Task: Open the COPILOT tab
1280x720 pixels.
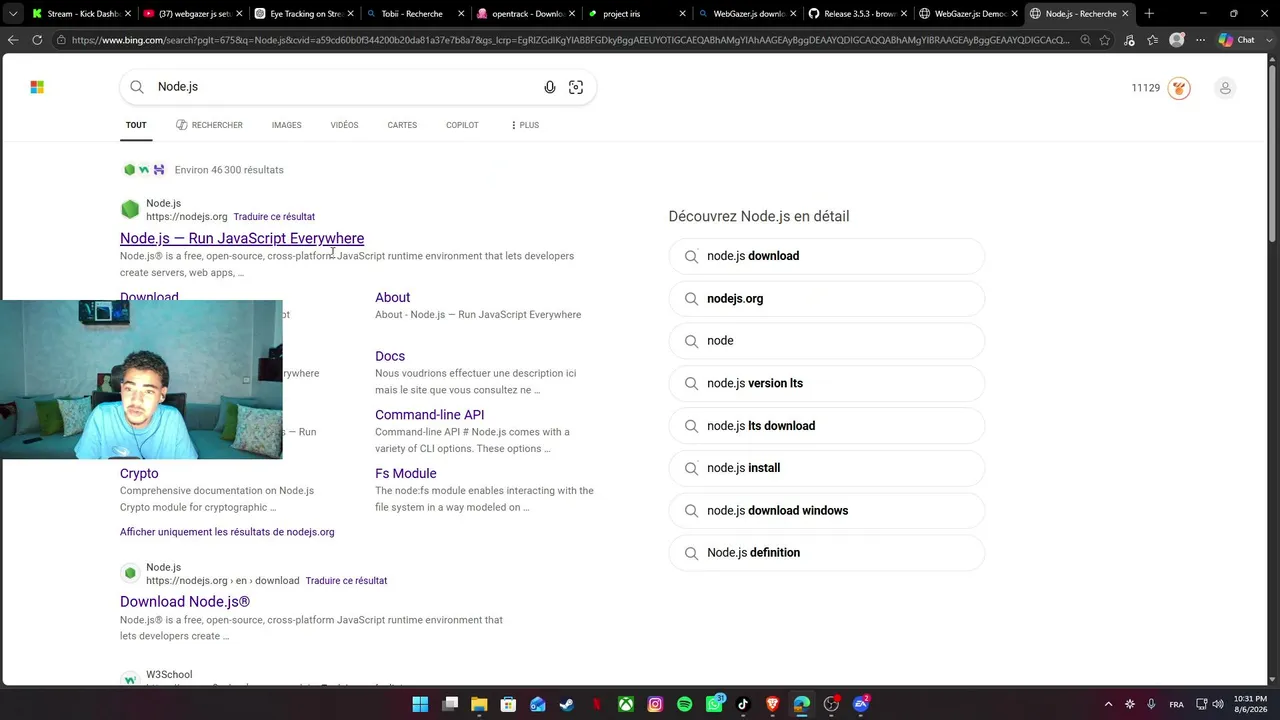Action: pyautogui.click(x=462, y=125)
